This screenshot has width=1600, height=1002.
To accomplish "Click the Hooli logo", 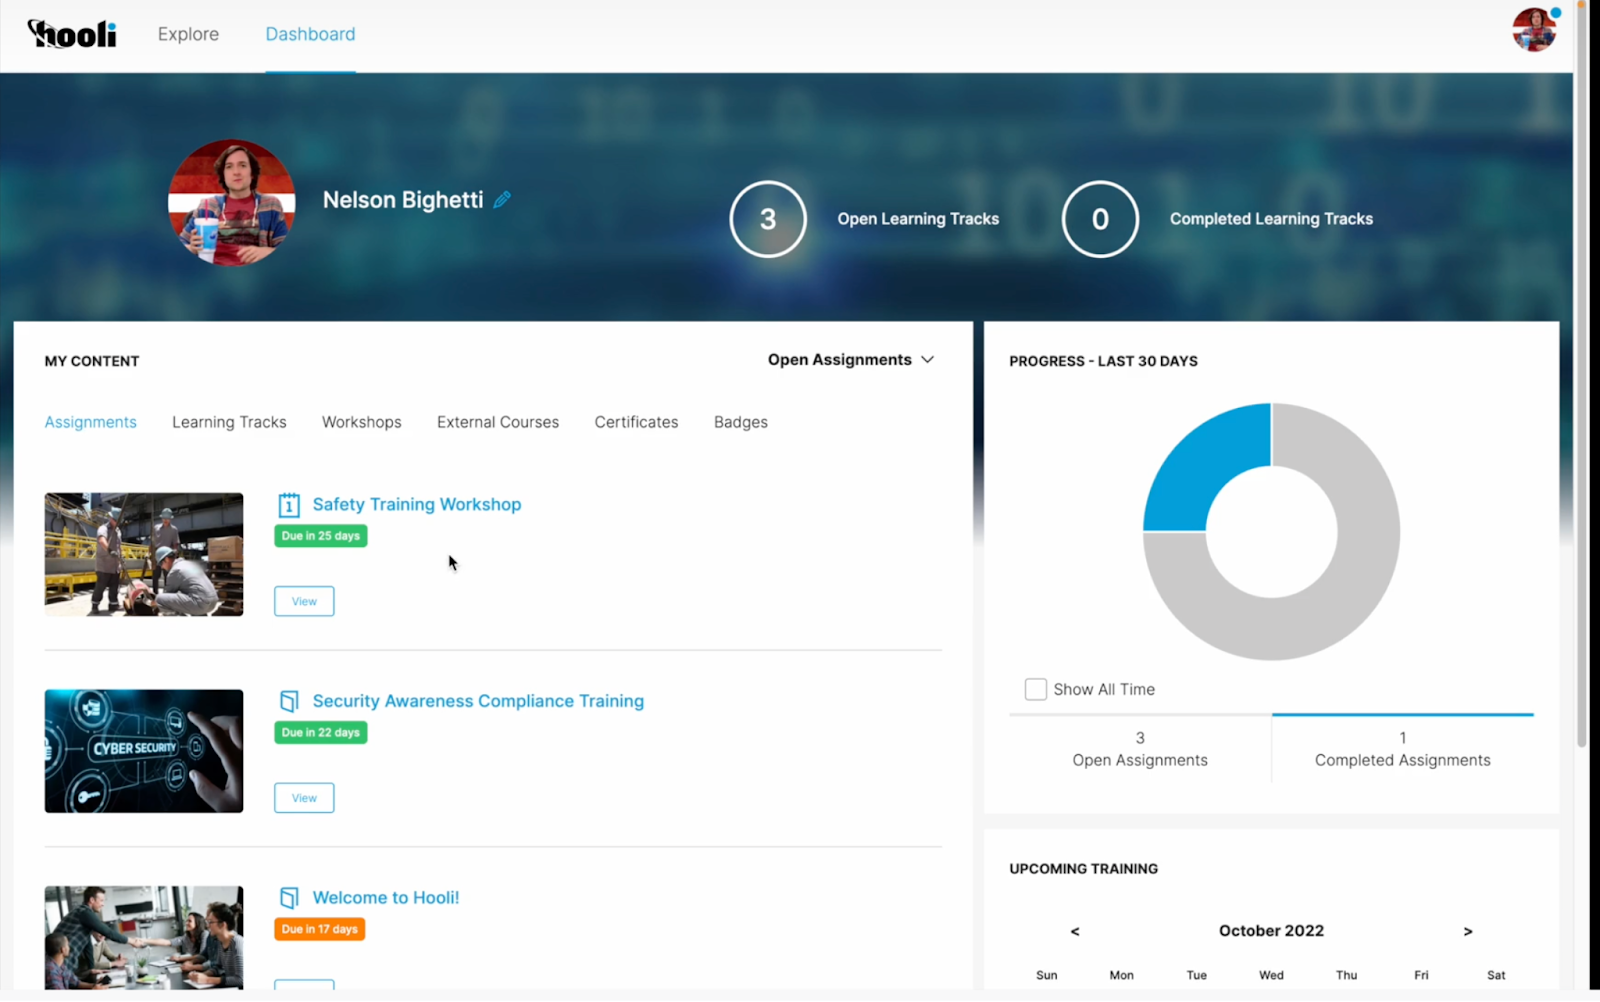I will [x=72, y=34].
